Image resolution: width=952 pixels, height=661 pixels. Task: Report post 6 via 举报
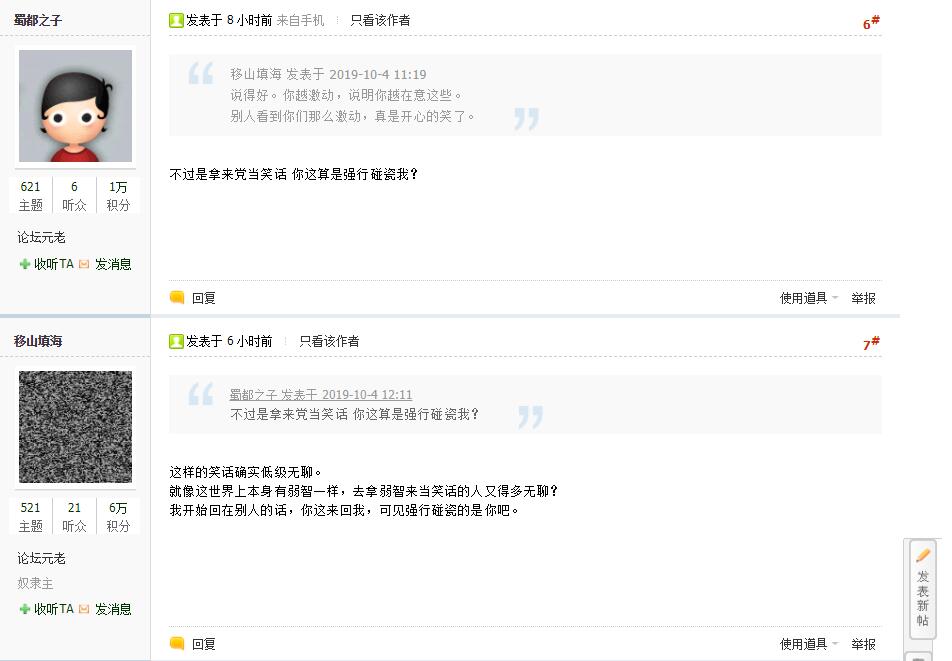(863, 298)
